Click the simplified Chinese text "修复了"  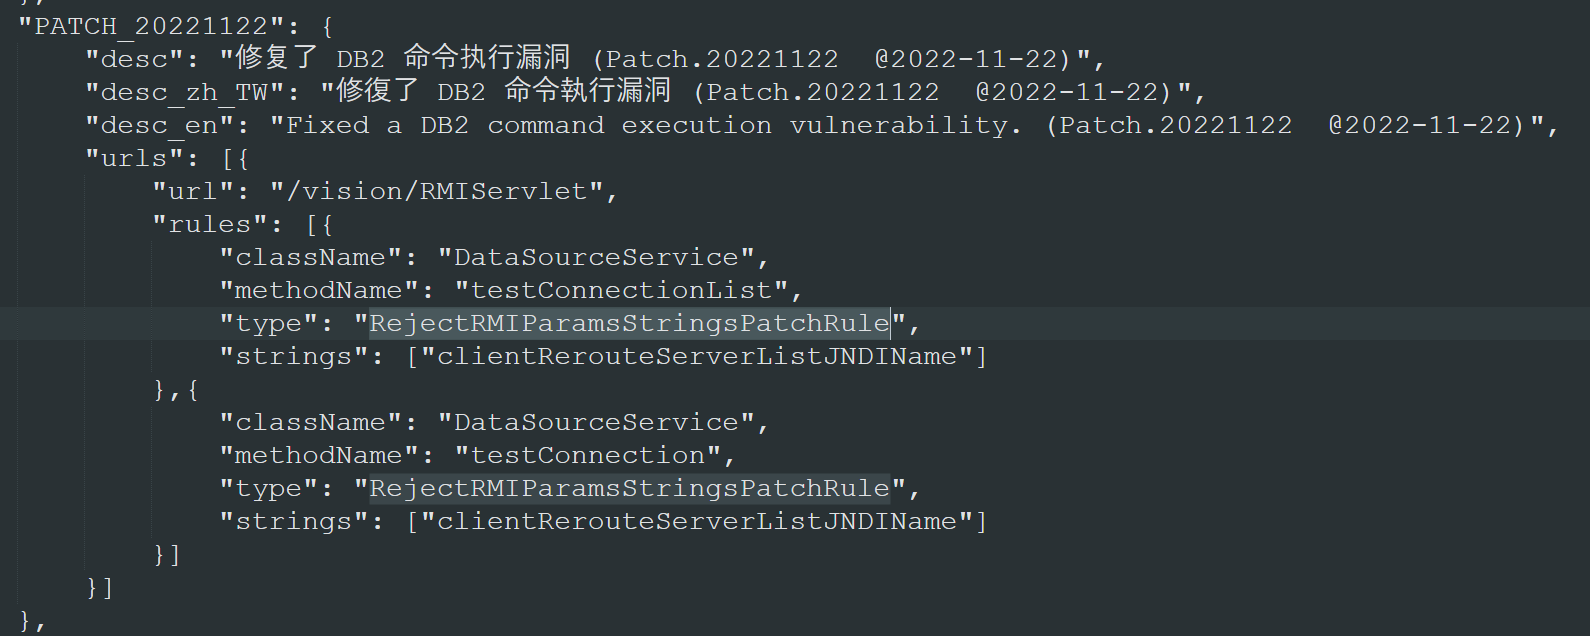(x=277, y=58)
